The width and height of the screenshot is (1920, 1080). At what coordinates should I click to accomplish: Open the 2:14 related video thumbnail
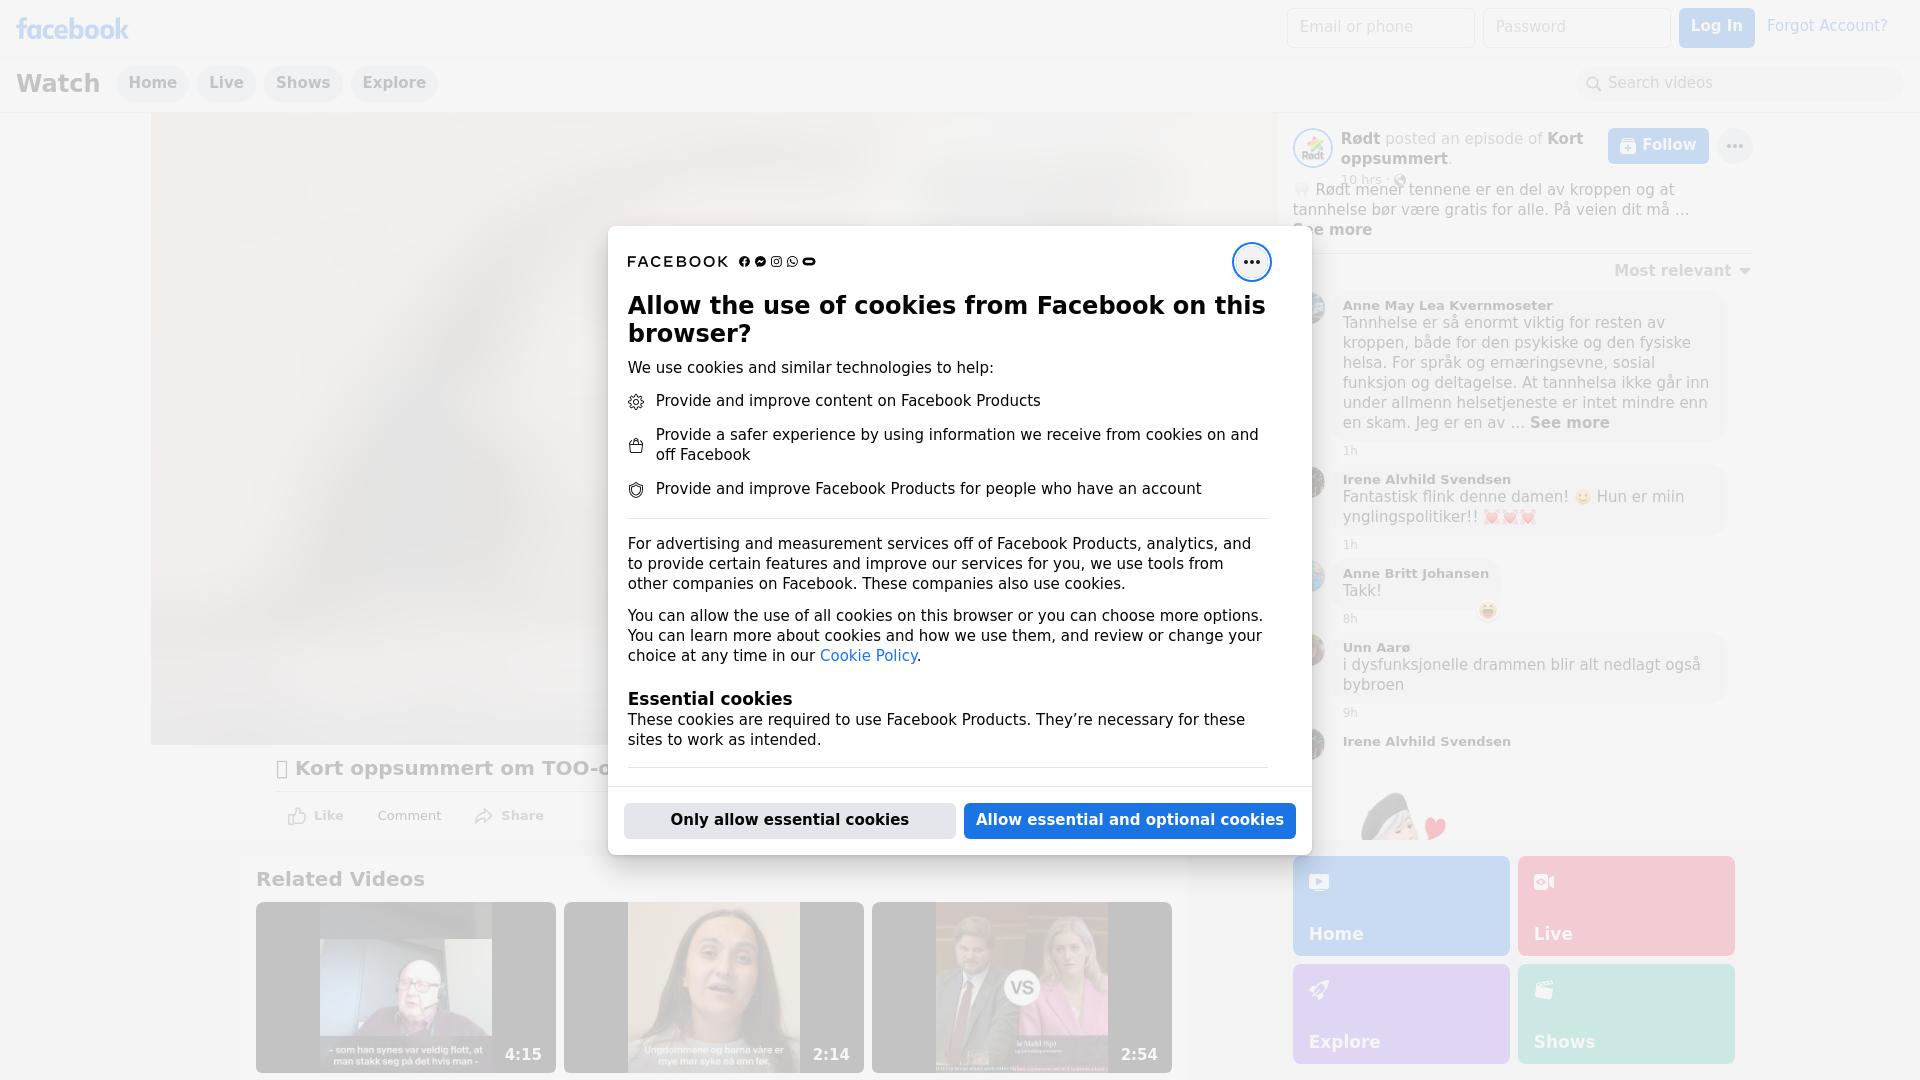point(713,987)
